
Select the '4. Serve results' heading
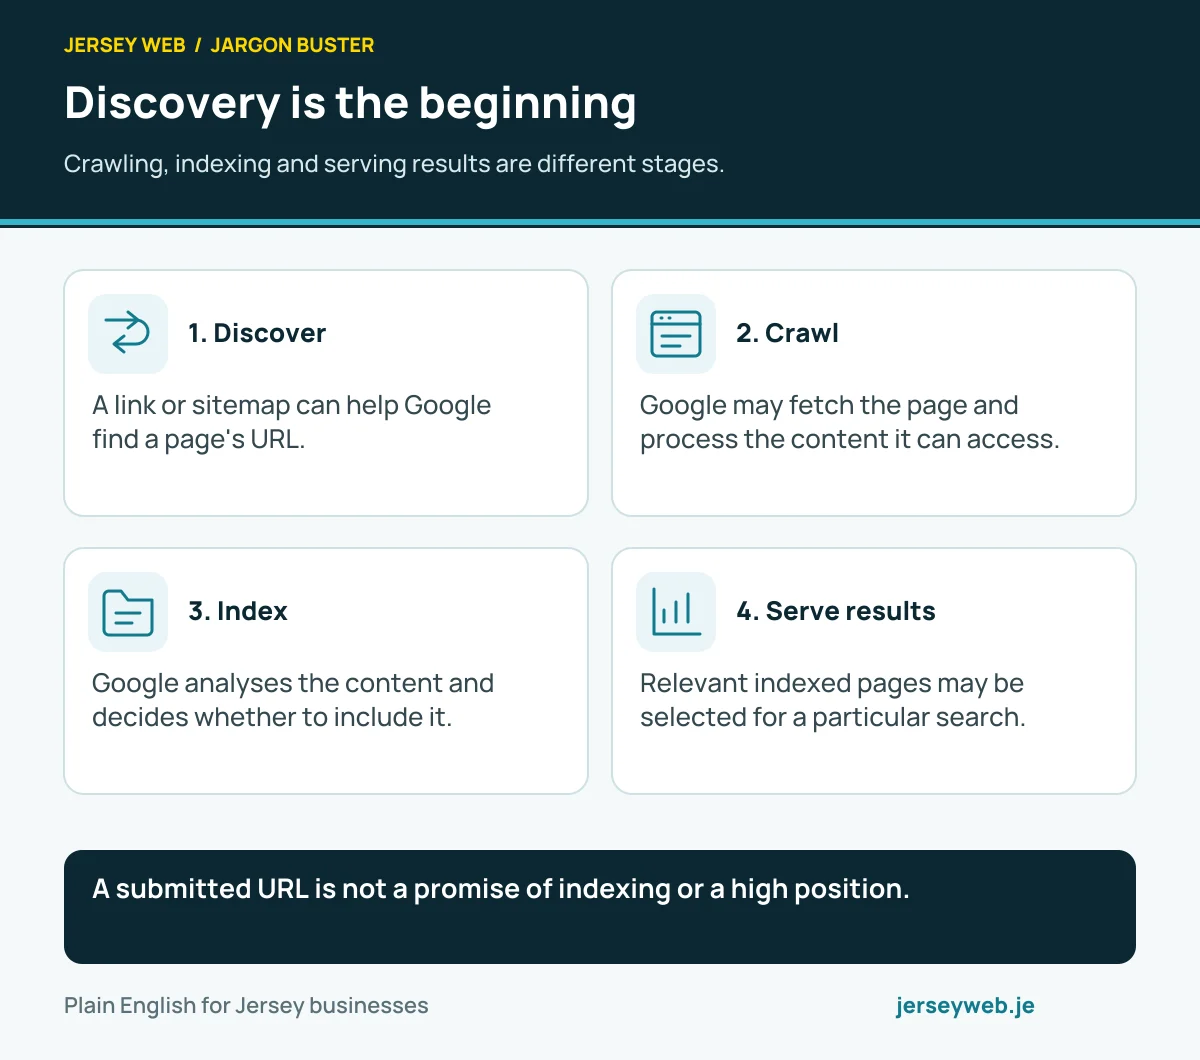click(x=836, y=611)
